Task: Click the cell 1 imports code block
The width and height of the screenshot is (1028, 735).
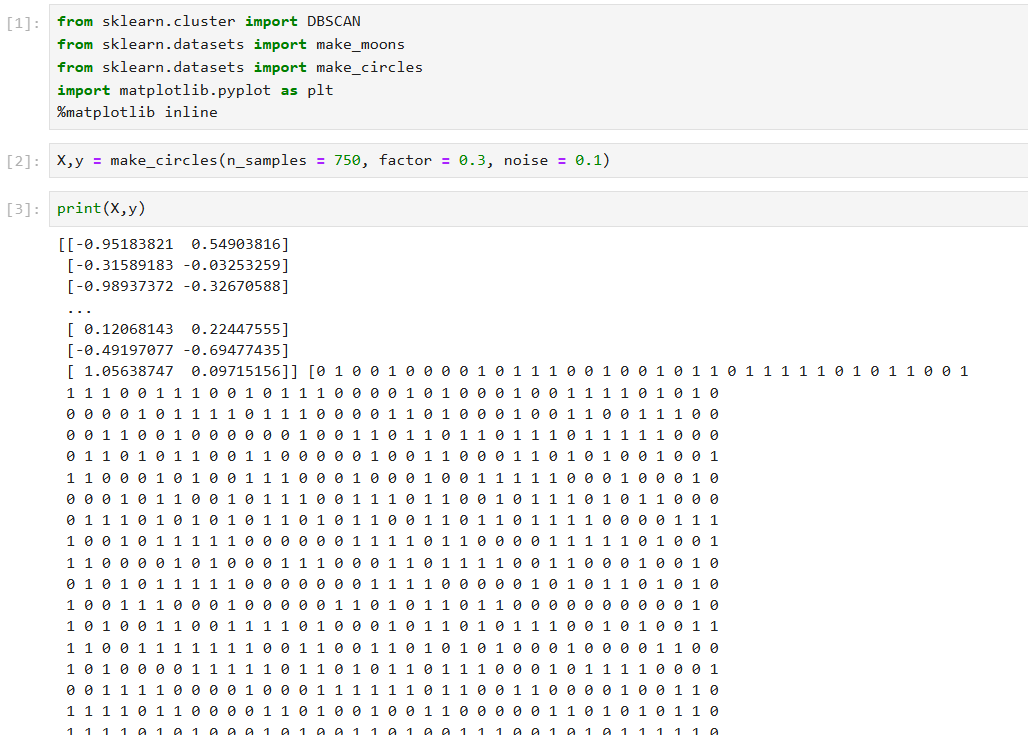Action: pyautogui.click(x=538, y=67)
